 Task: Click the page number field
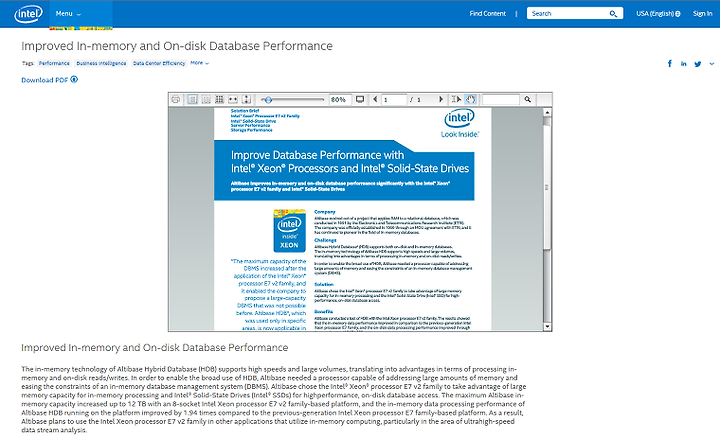(x=394, y=100)
